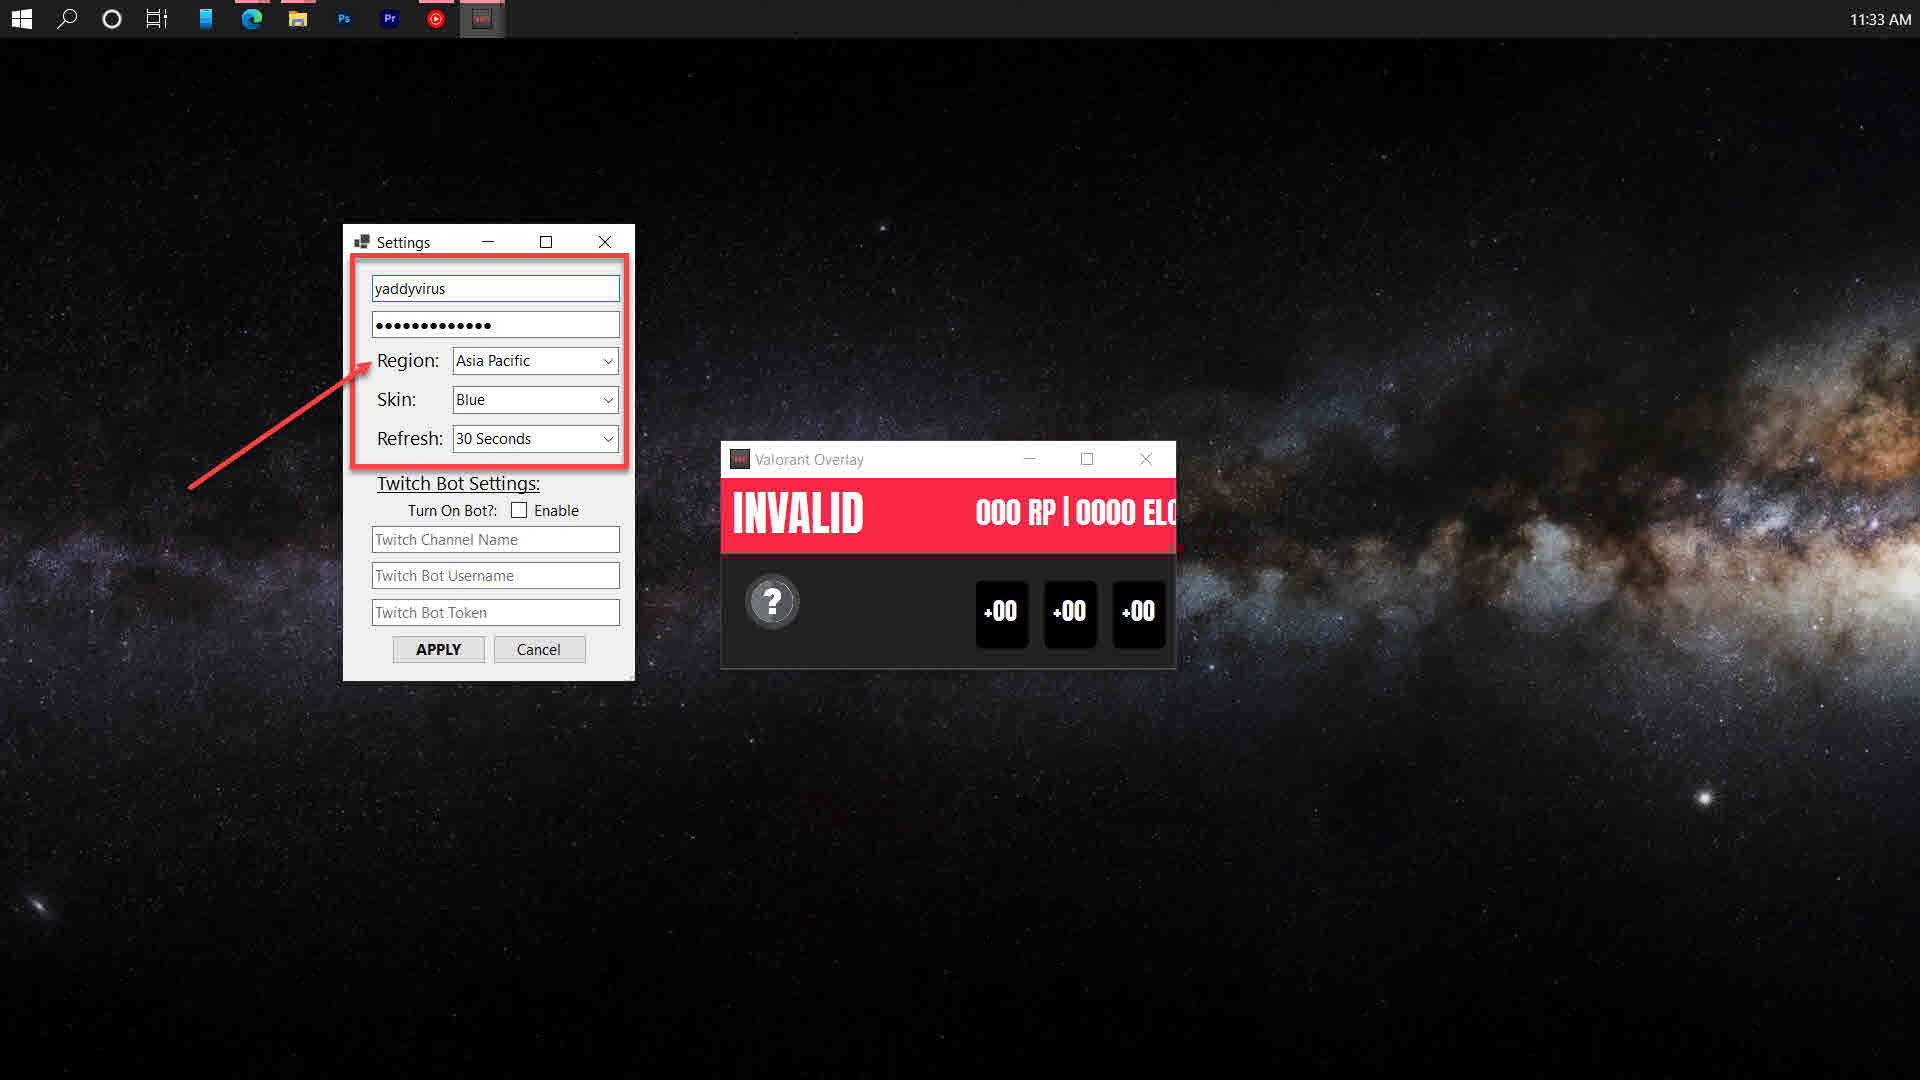
Task: Click the 11:33 AM clock
Action: click(x=1880, y=19)
